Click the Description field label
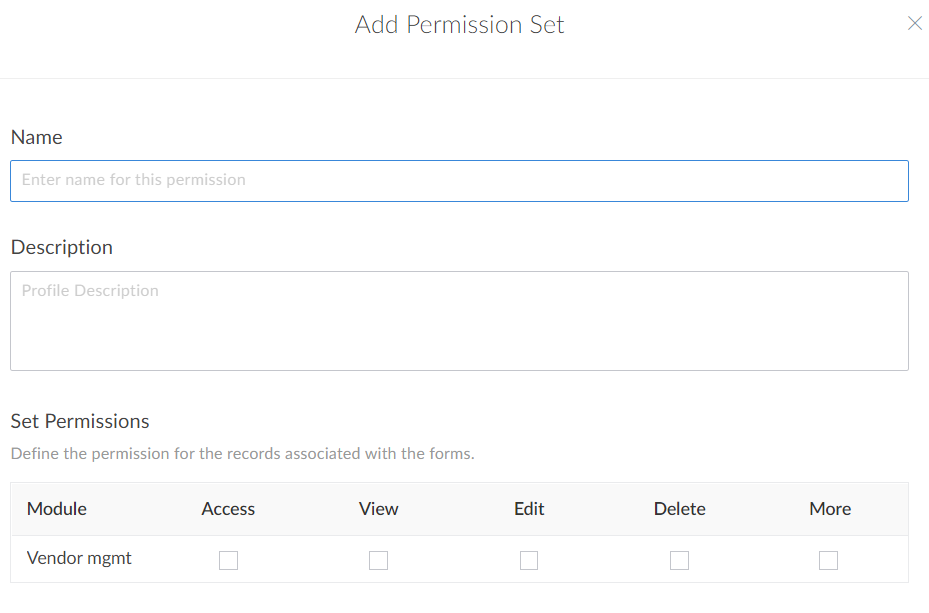Viewport: 929px width, 613px height. 62,248
